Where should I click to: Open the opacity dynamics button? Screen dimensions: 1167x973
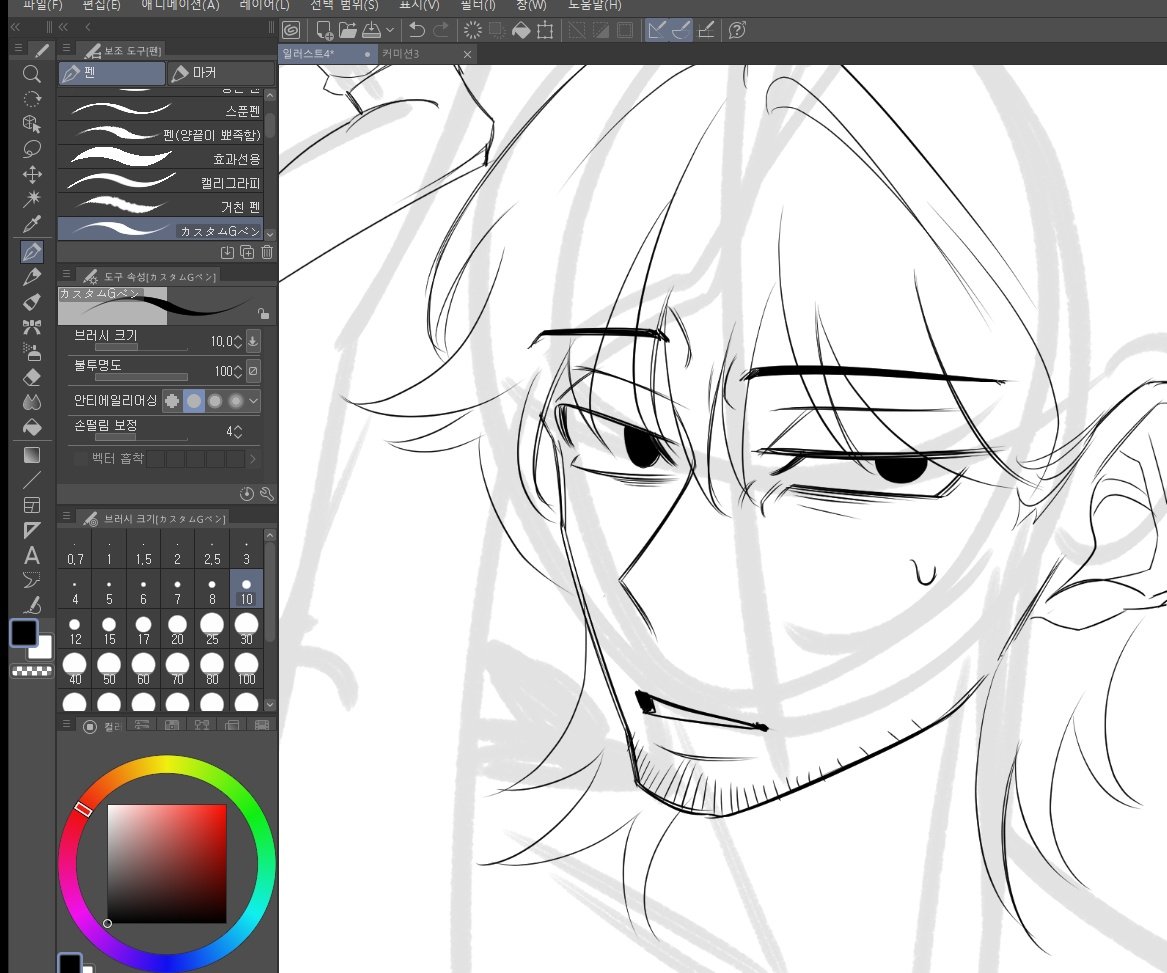point(253,371)
